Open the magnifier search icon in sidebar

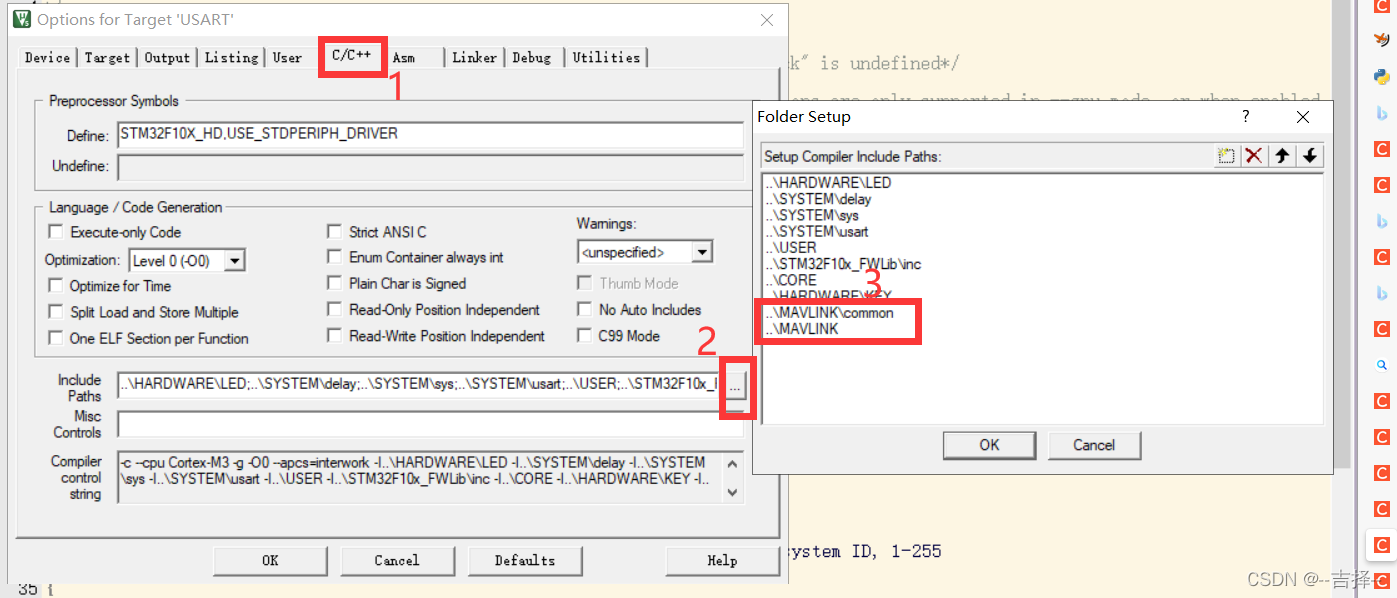click(x=1382, y=365)
